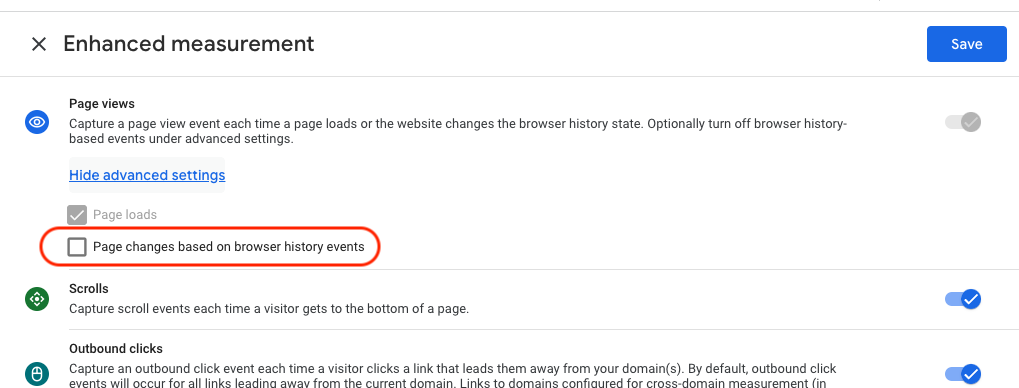1019x388 pixels.
Task: Click the greyed-out Page views toggle
Action: pos(963,122)
